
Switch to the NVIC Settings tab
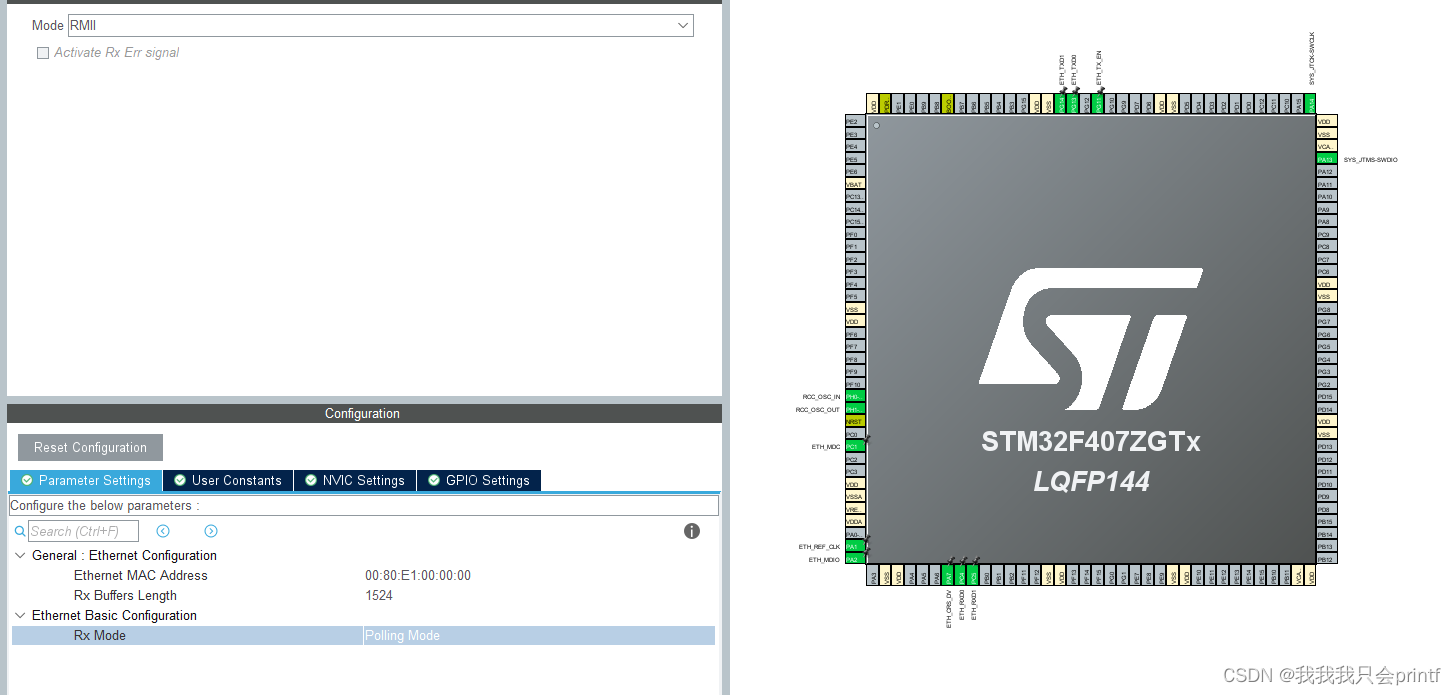(354, 480)
